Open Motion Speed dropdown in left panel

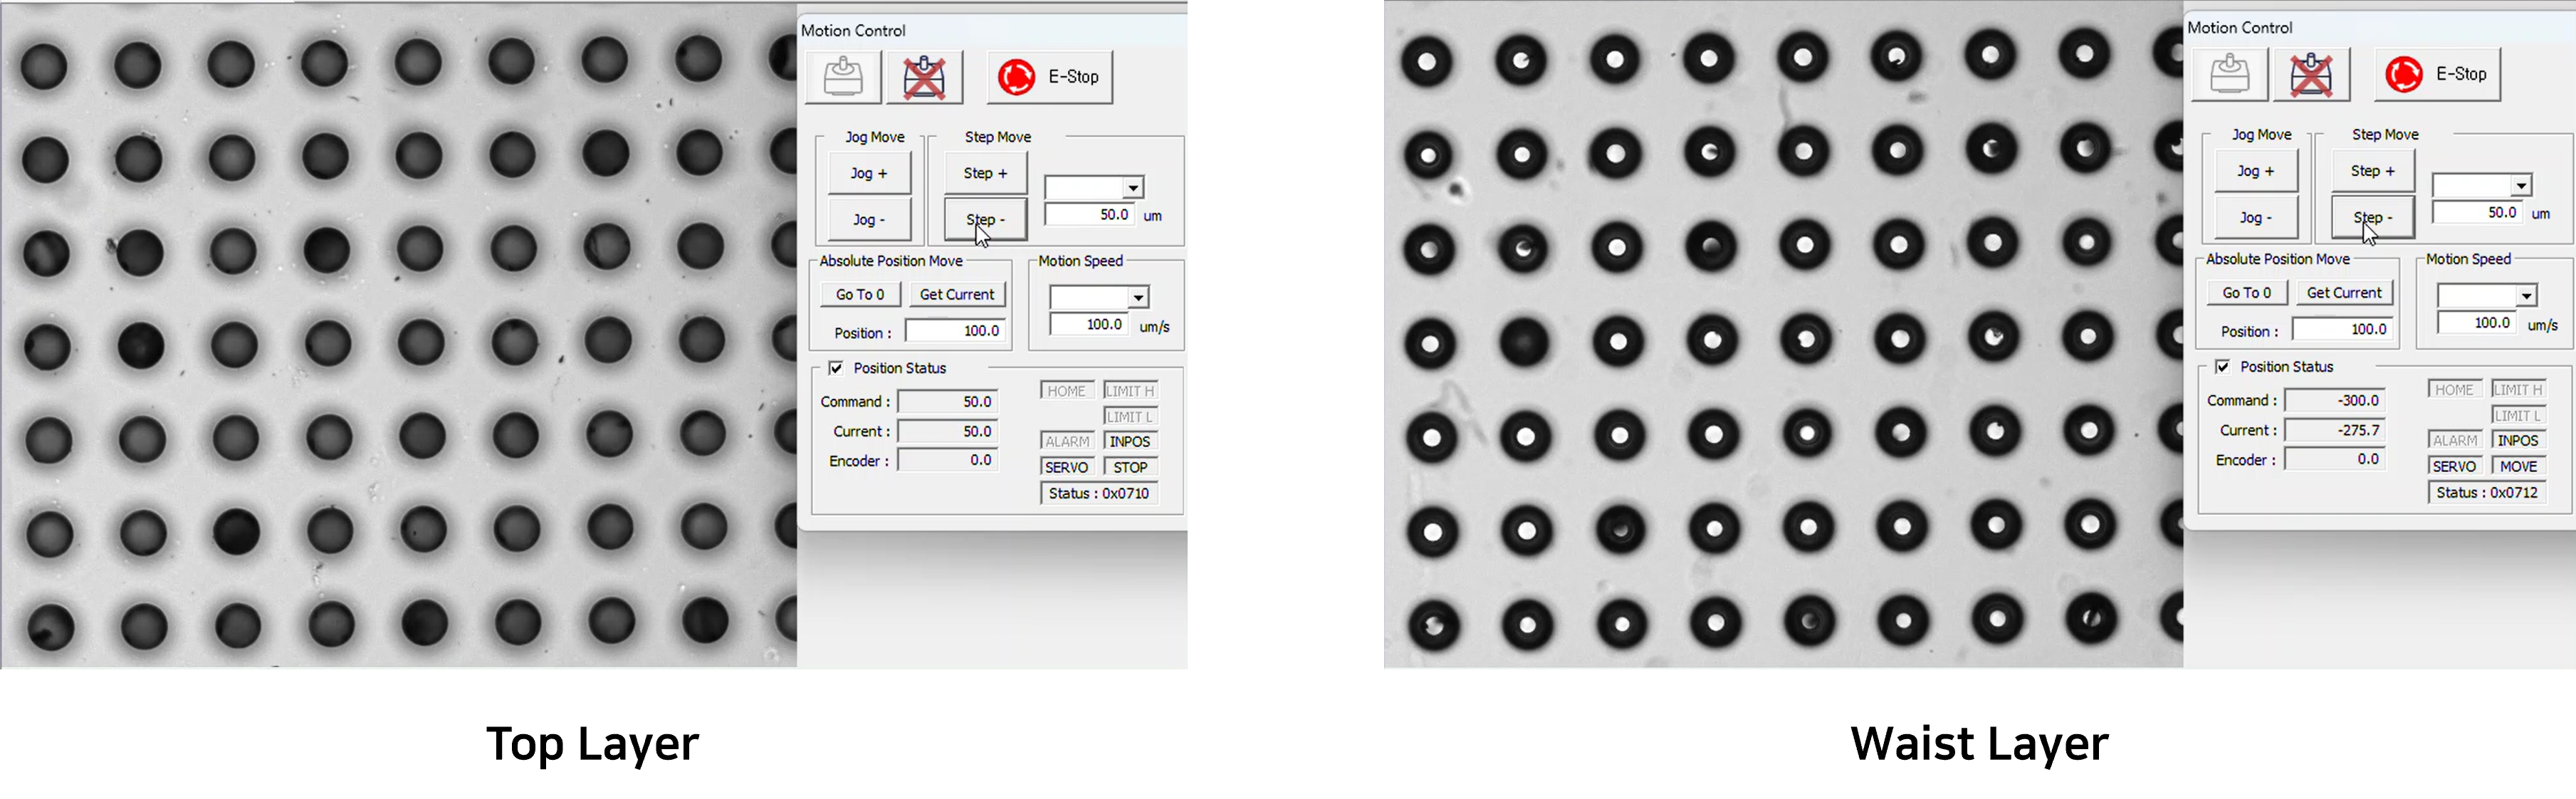1138,298
